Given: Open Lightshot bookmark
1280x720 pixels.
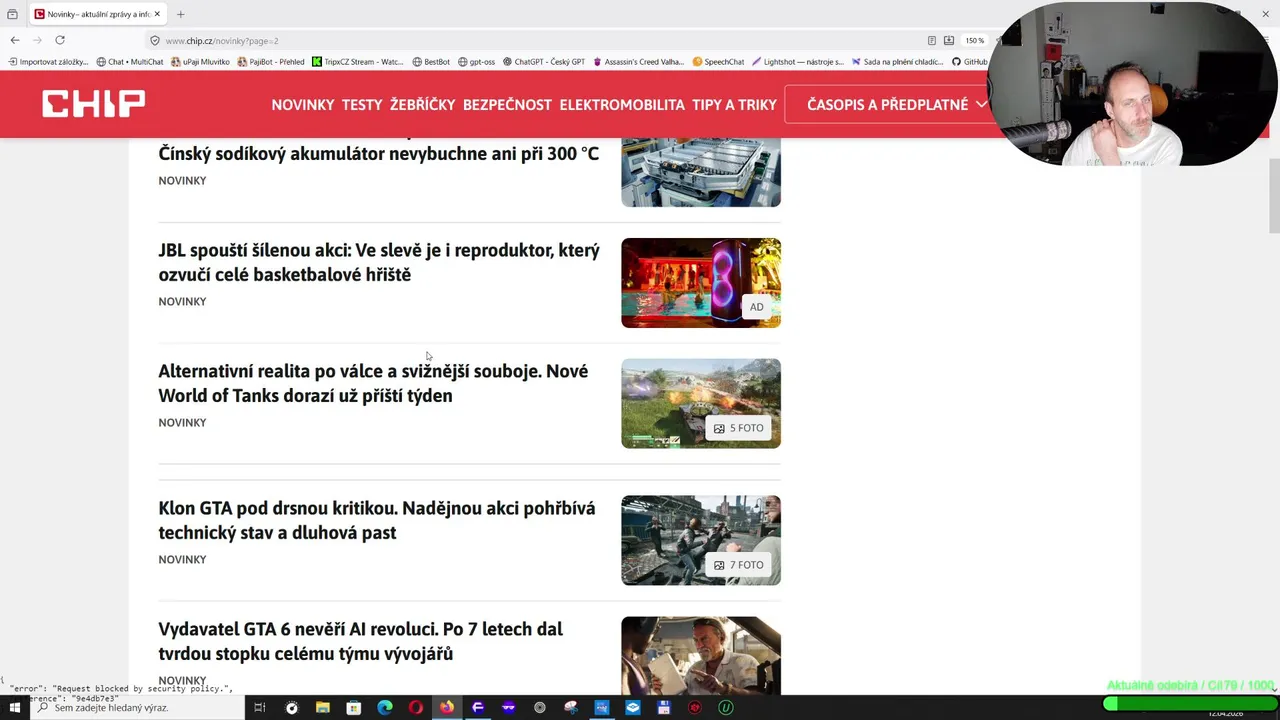Looking at the screenshot, I should 798,62.
